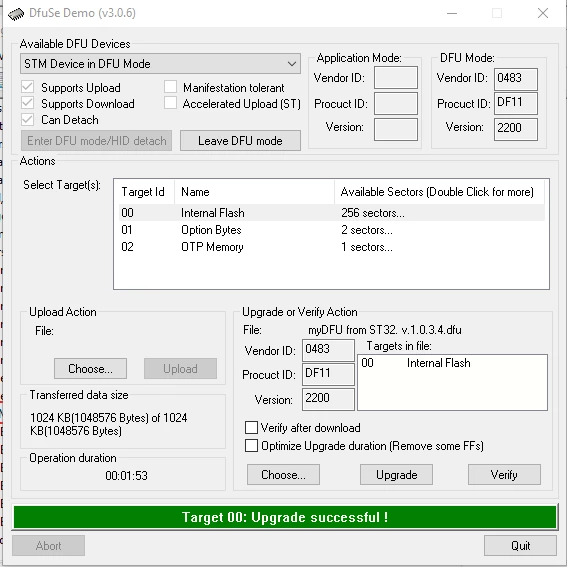
Task: Close the DfuSe Demo window
Action: tap(543, 13)
